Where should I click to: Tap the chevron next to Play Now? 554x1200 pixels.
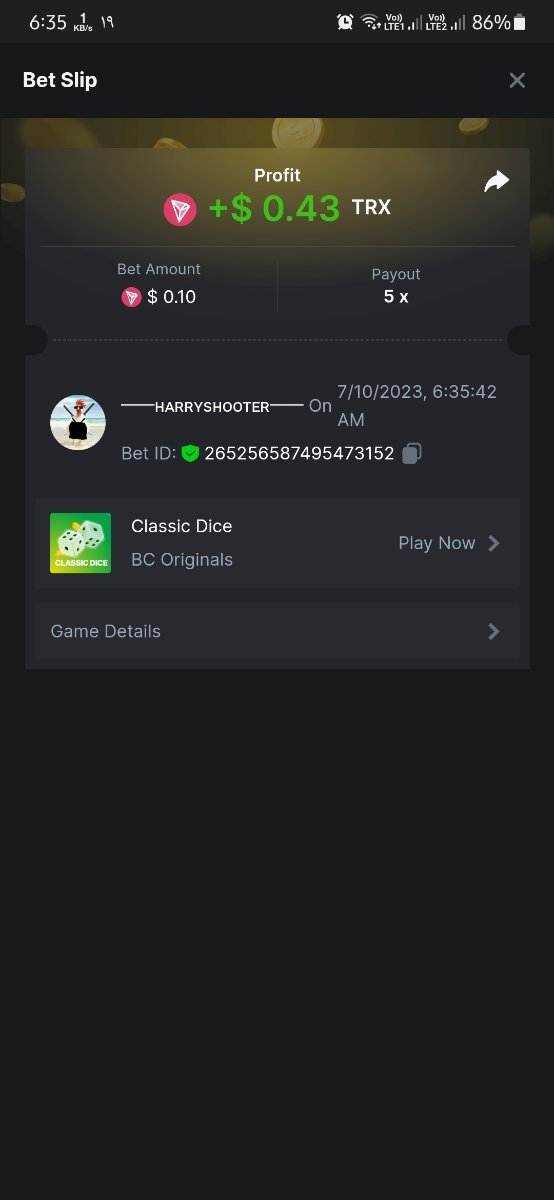click(x=493, y=543)
